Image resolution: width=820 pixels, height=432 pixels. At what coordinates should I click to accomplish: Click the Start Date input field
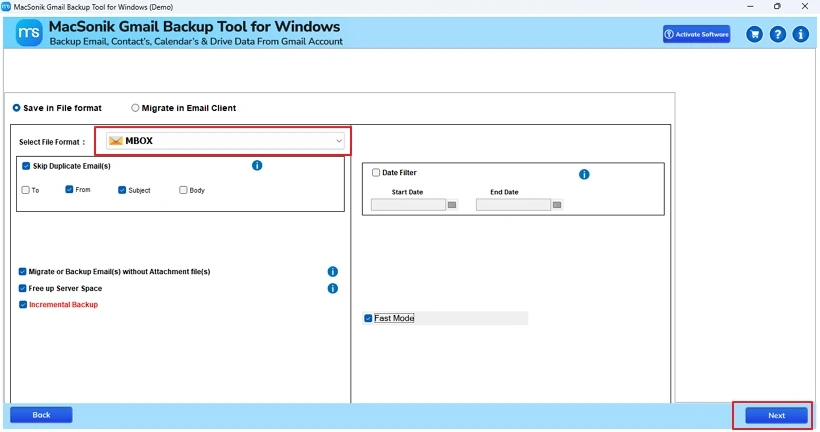408,205
